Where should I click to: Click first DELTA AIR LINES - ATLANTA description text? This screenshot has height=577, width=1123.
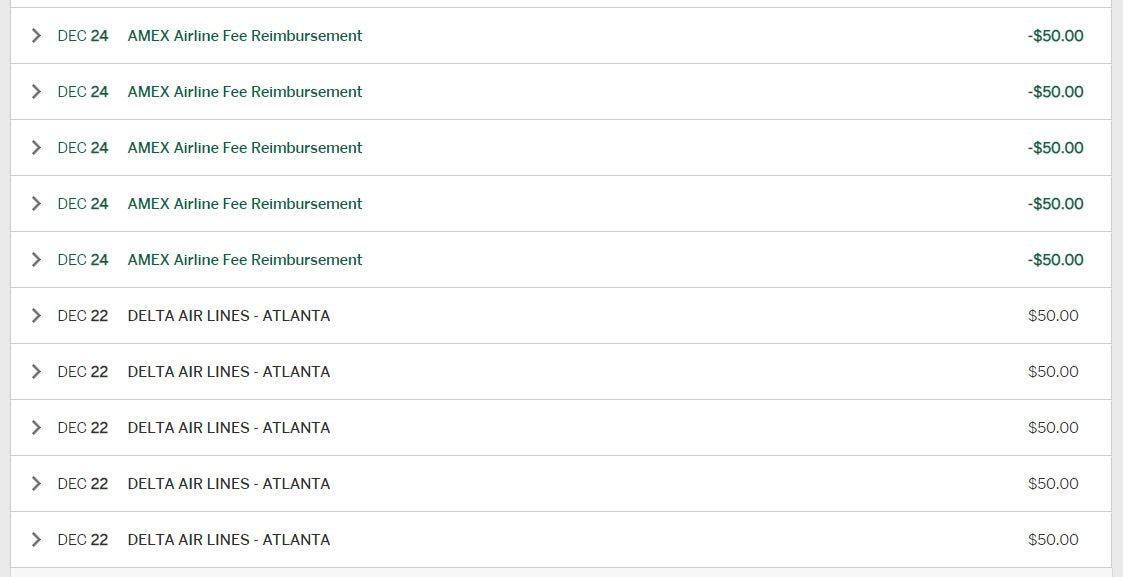coord(228,316)
